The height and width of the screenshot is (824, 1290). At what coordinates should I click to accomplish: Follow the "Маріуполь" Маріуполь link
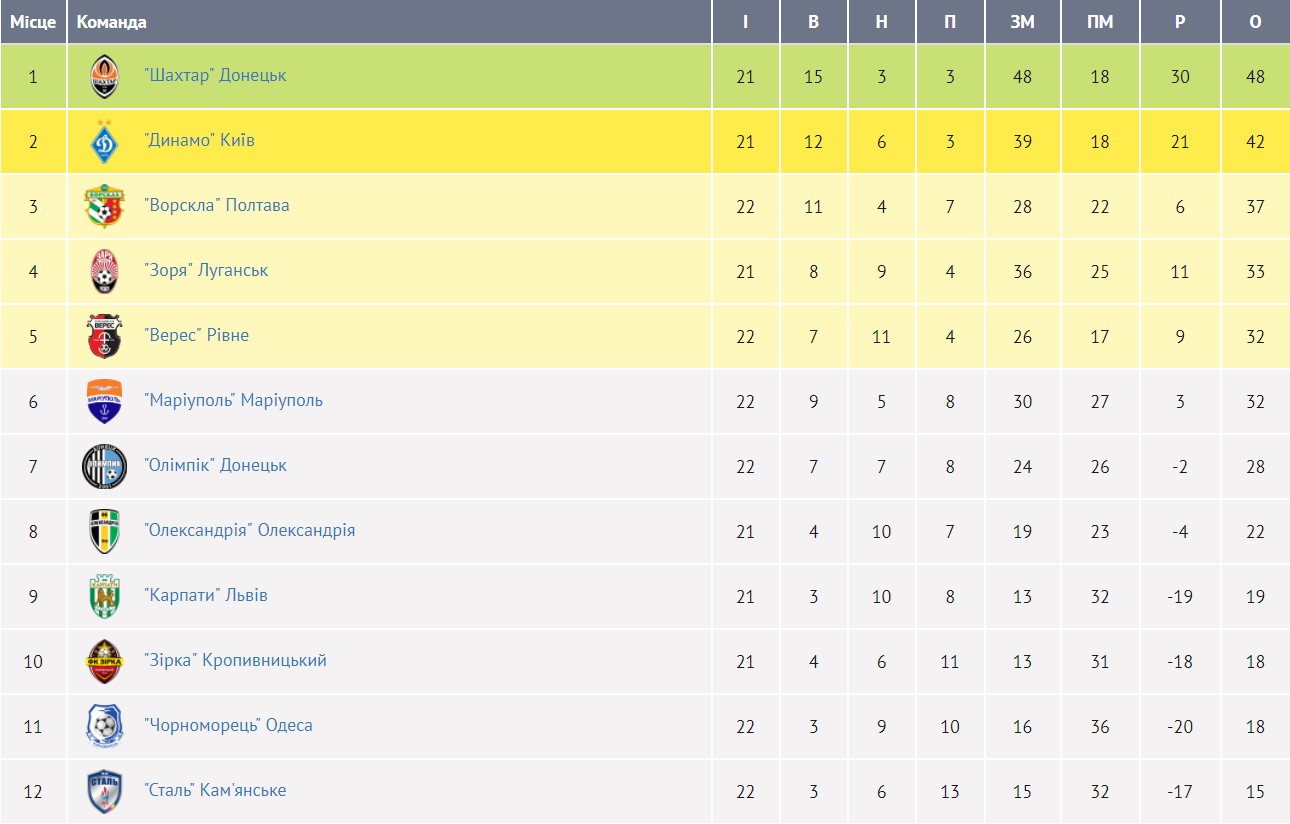(x=233, y=400)
